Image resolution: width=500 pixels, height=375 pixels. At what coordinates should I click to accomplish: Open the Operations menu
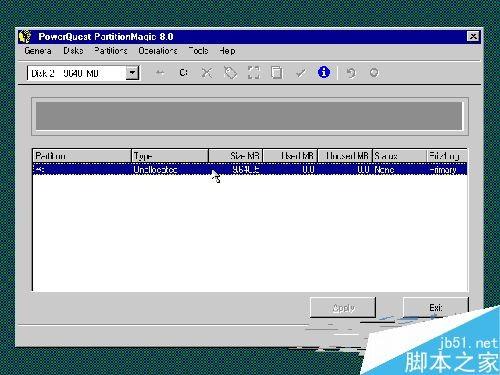tap(158, 51)
